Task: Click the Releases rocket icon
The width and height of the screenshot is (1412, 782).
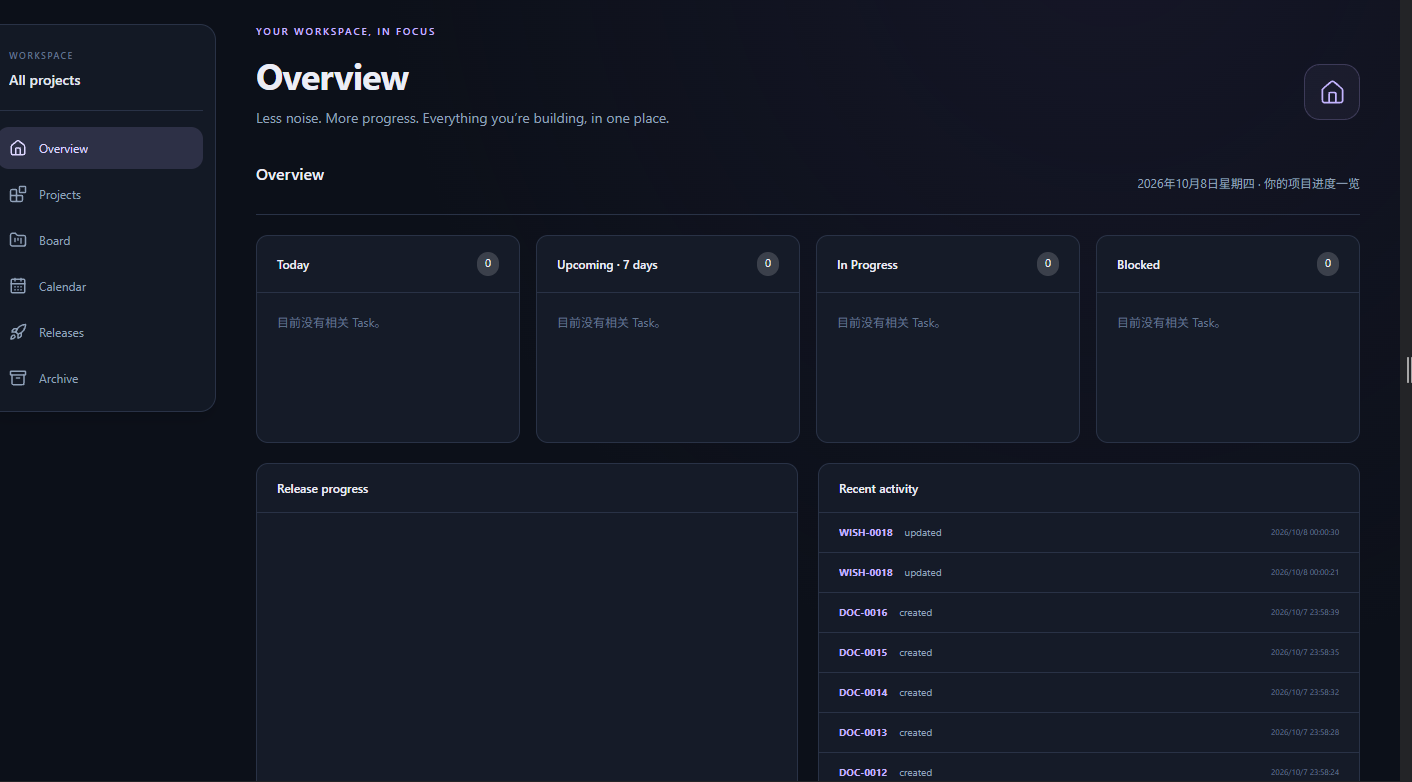Action: click(18, 332)
